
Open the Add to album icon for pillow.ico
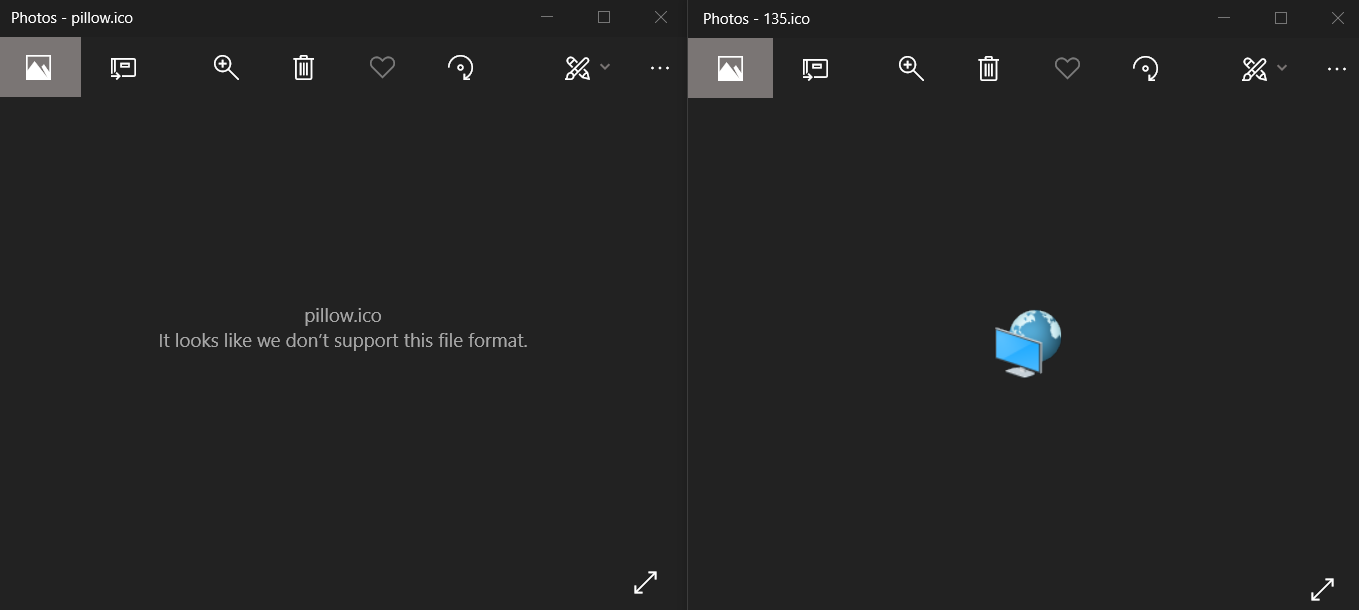[x=123, y=67]
